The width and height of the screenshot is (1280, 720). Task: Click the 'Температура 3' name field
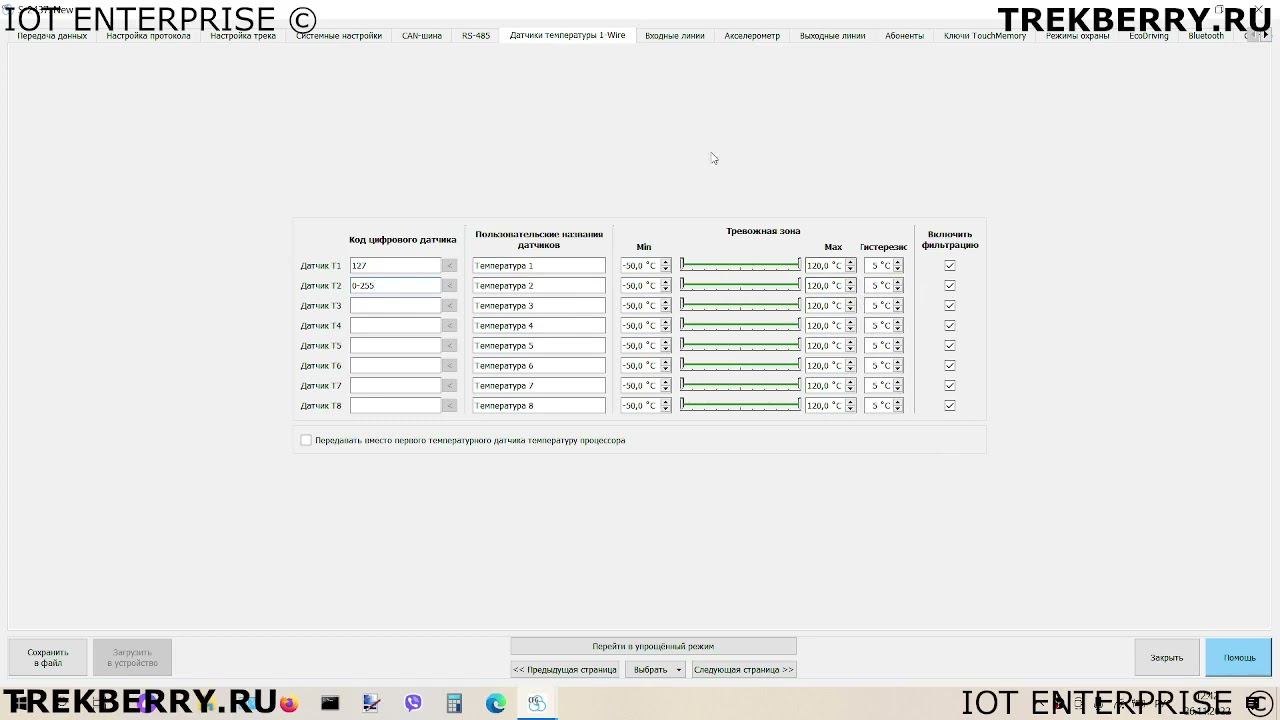tap(539, 306)
